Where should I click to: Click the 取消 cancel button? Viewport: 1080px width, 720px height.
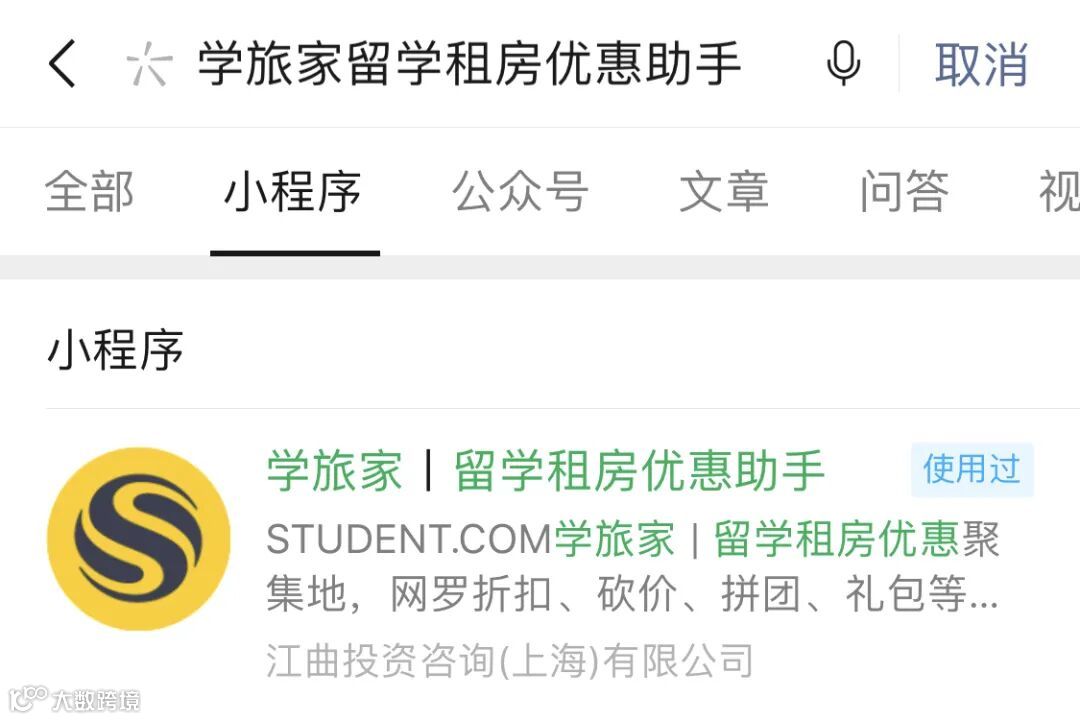click(981, 64)
